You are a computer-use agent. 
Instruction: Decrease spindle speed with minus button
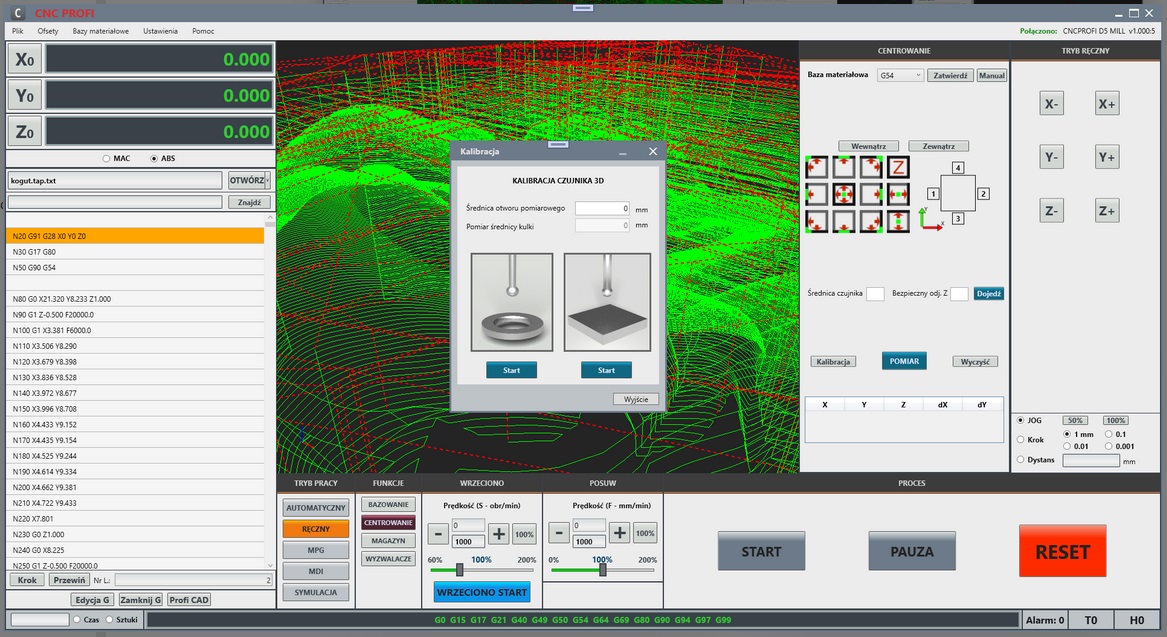pos(438,534)
